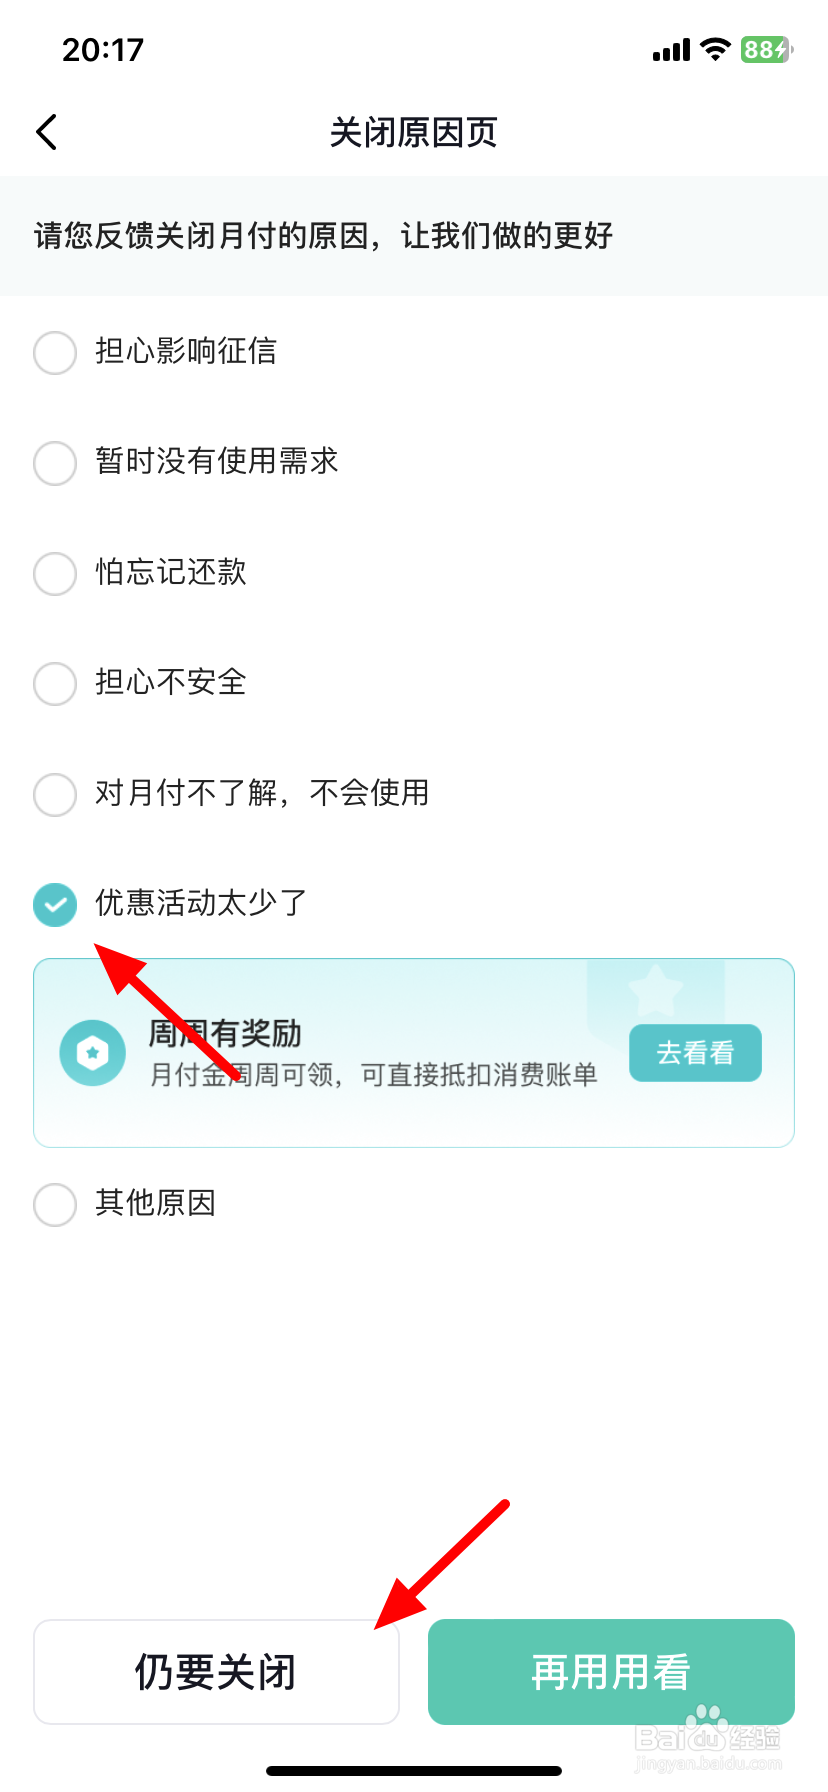Tap 去看看 to view weekly rewards

[695, 1052]
